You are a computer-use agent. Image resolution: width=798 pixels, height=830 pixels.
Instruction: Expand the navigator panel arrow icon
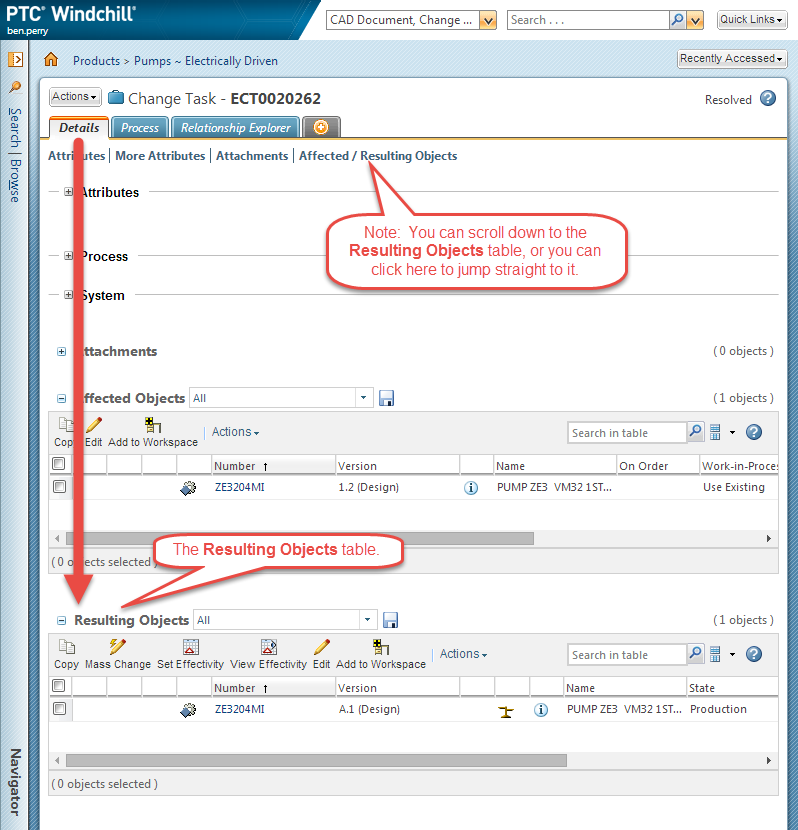[15, 59]
